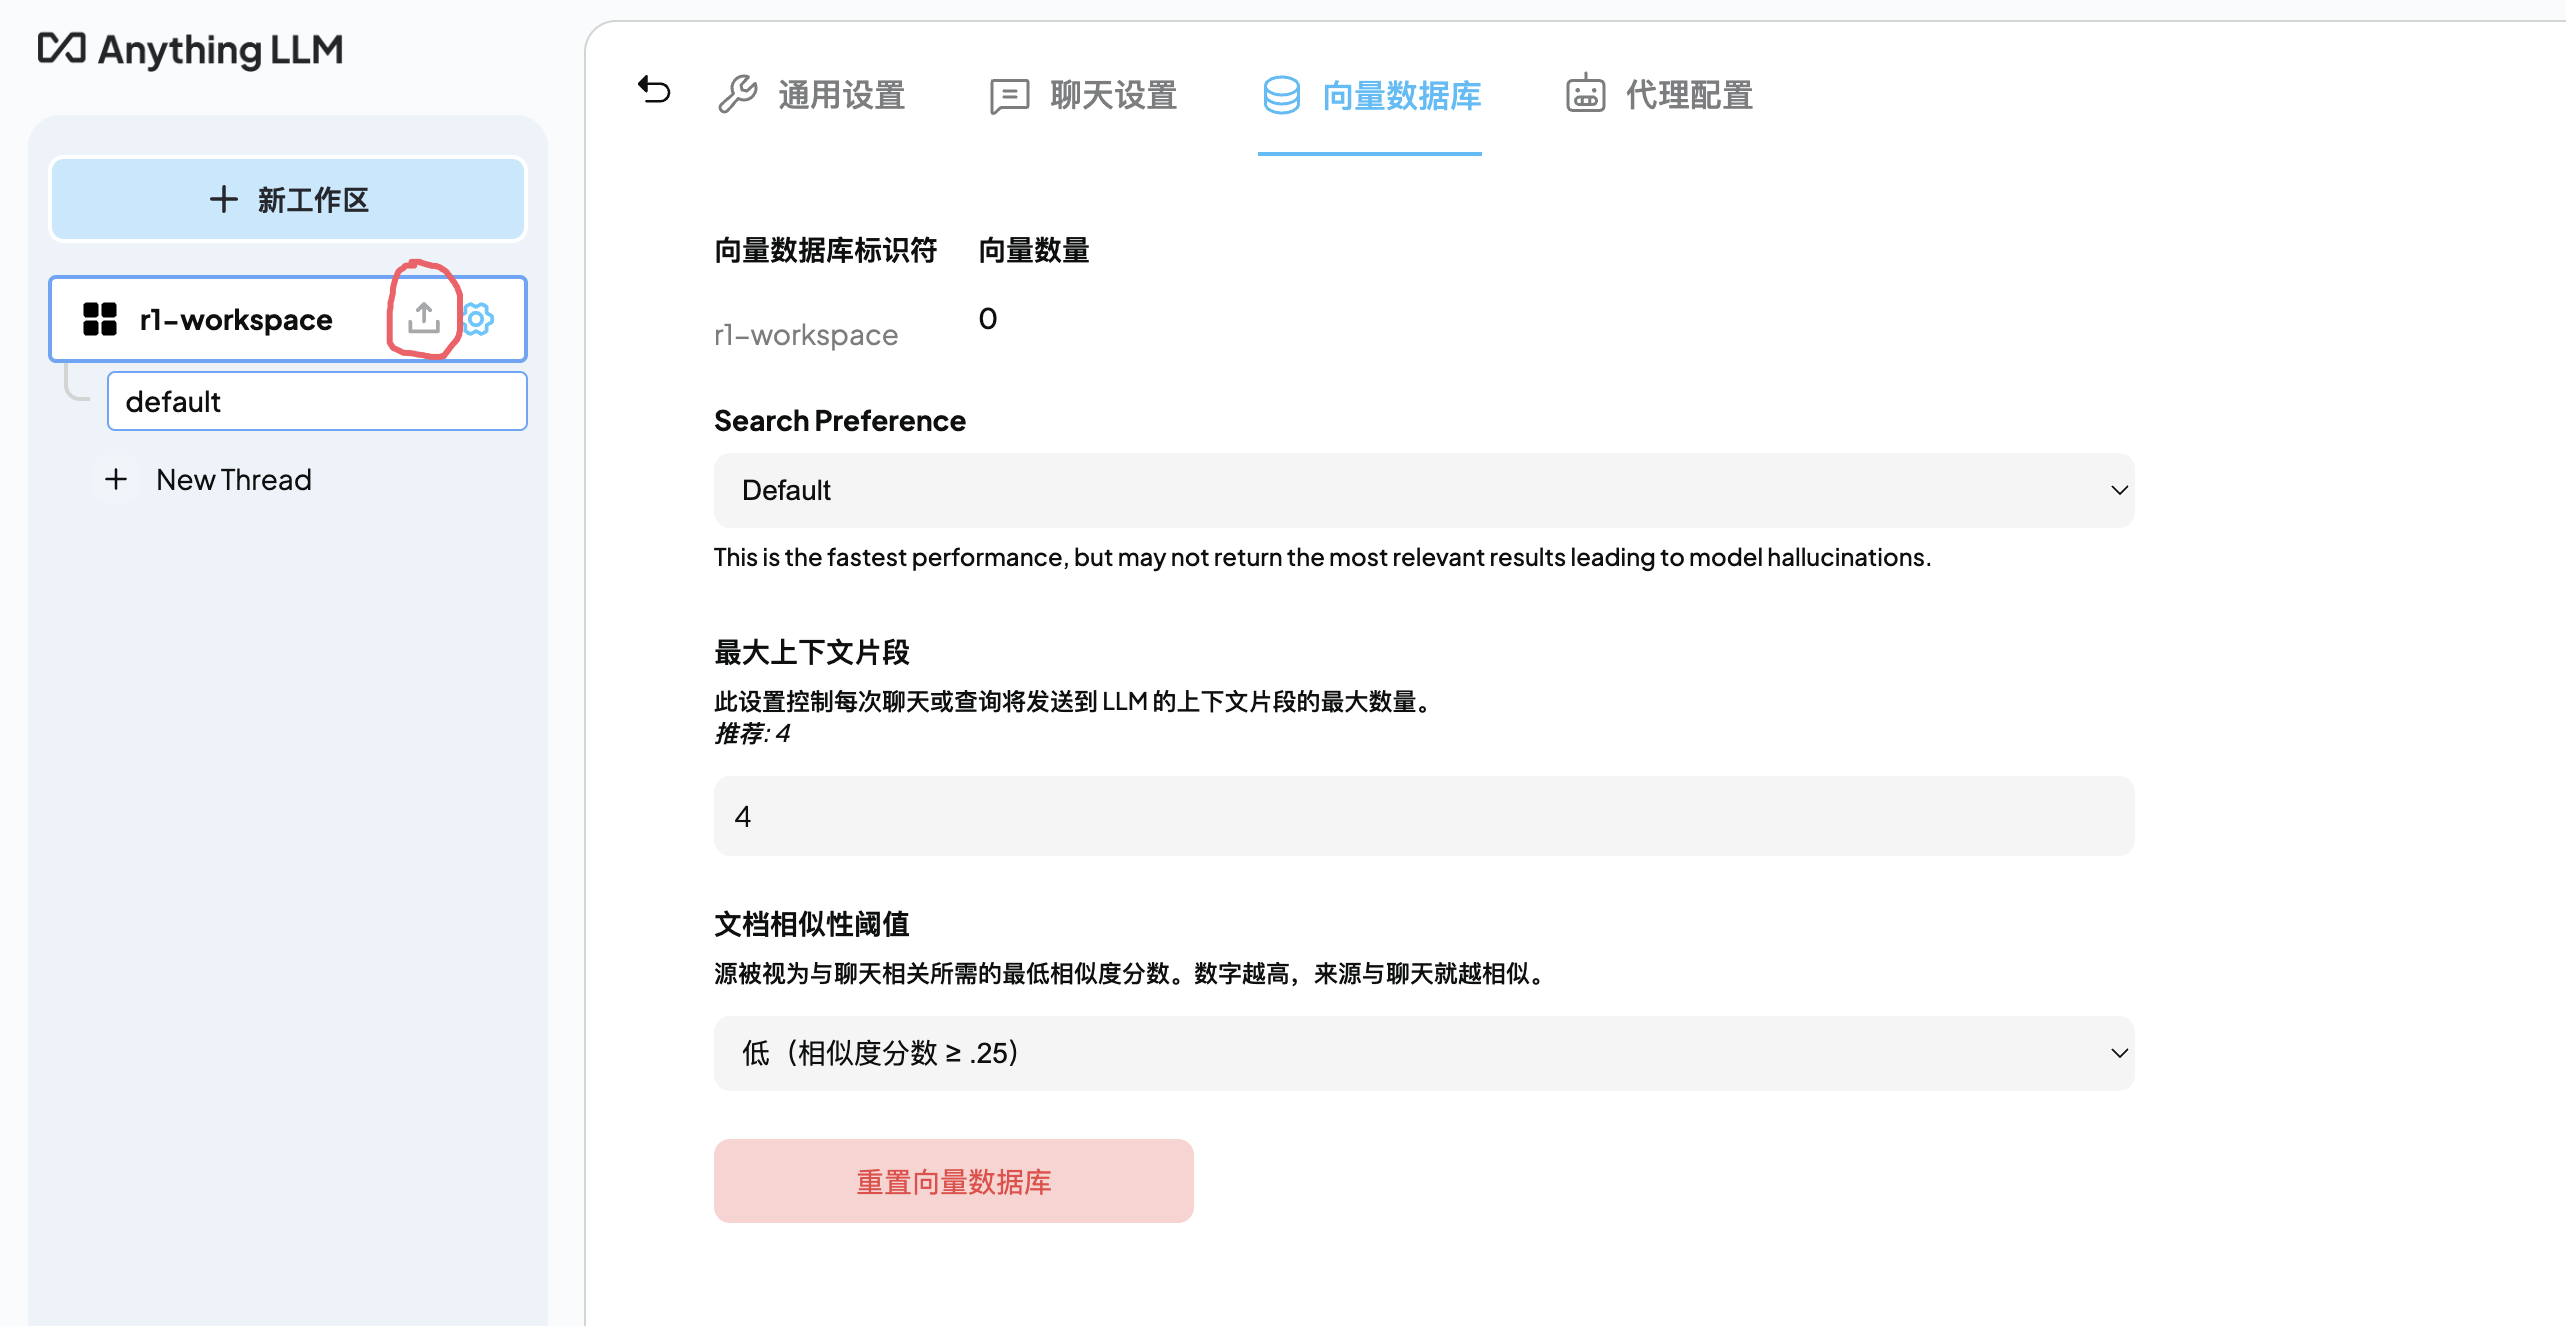Image resolution: width=2566 pixels, height=1326 pixels.
Task: Click the vector database cylinder icon
Action: 1281,95
